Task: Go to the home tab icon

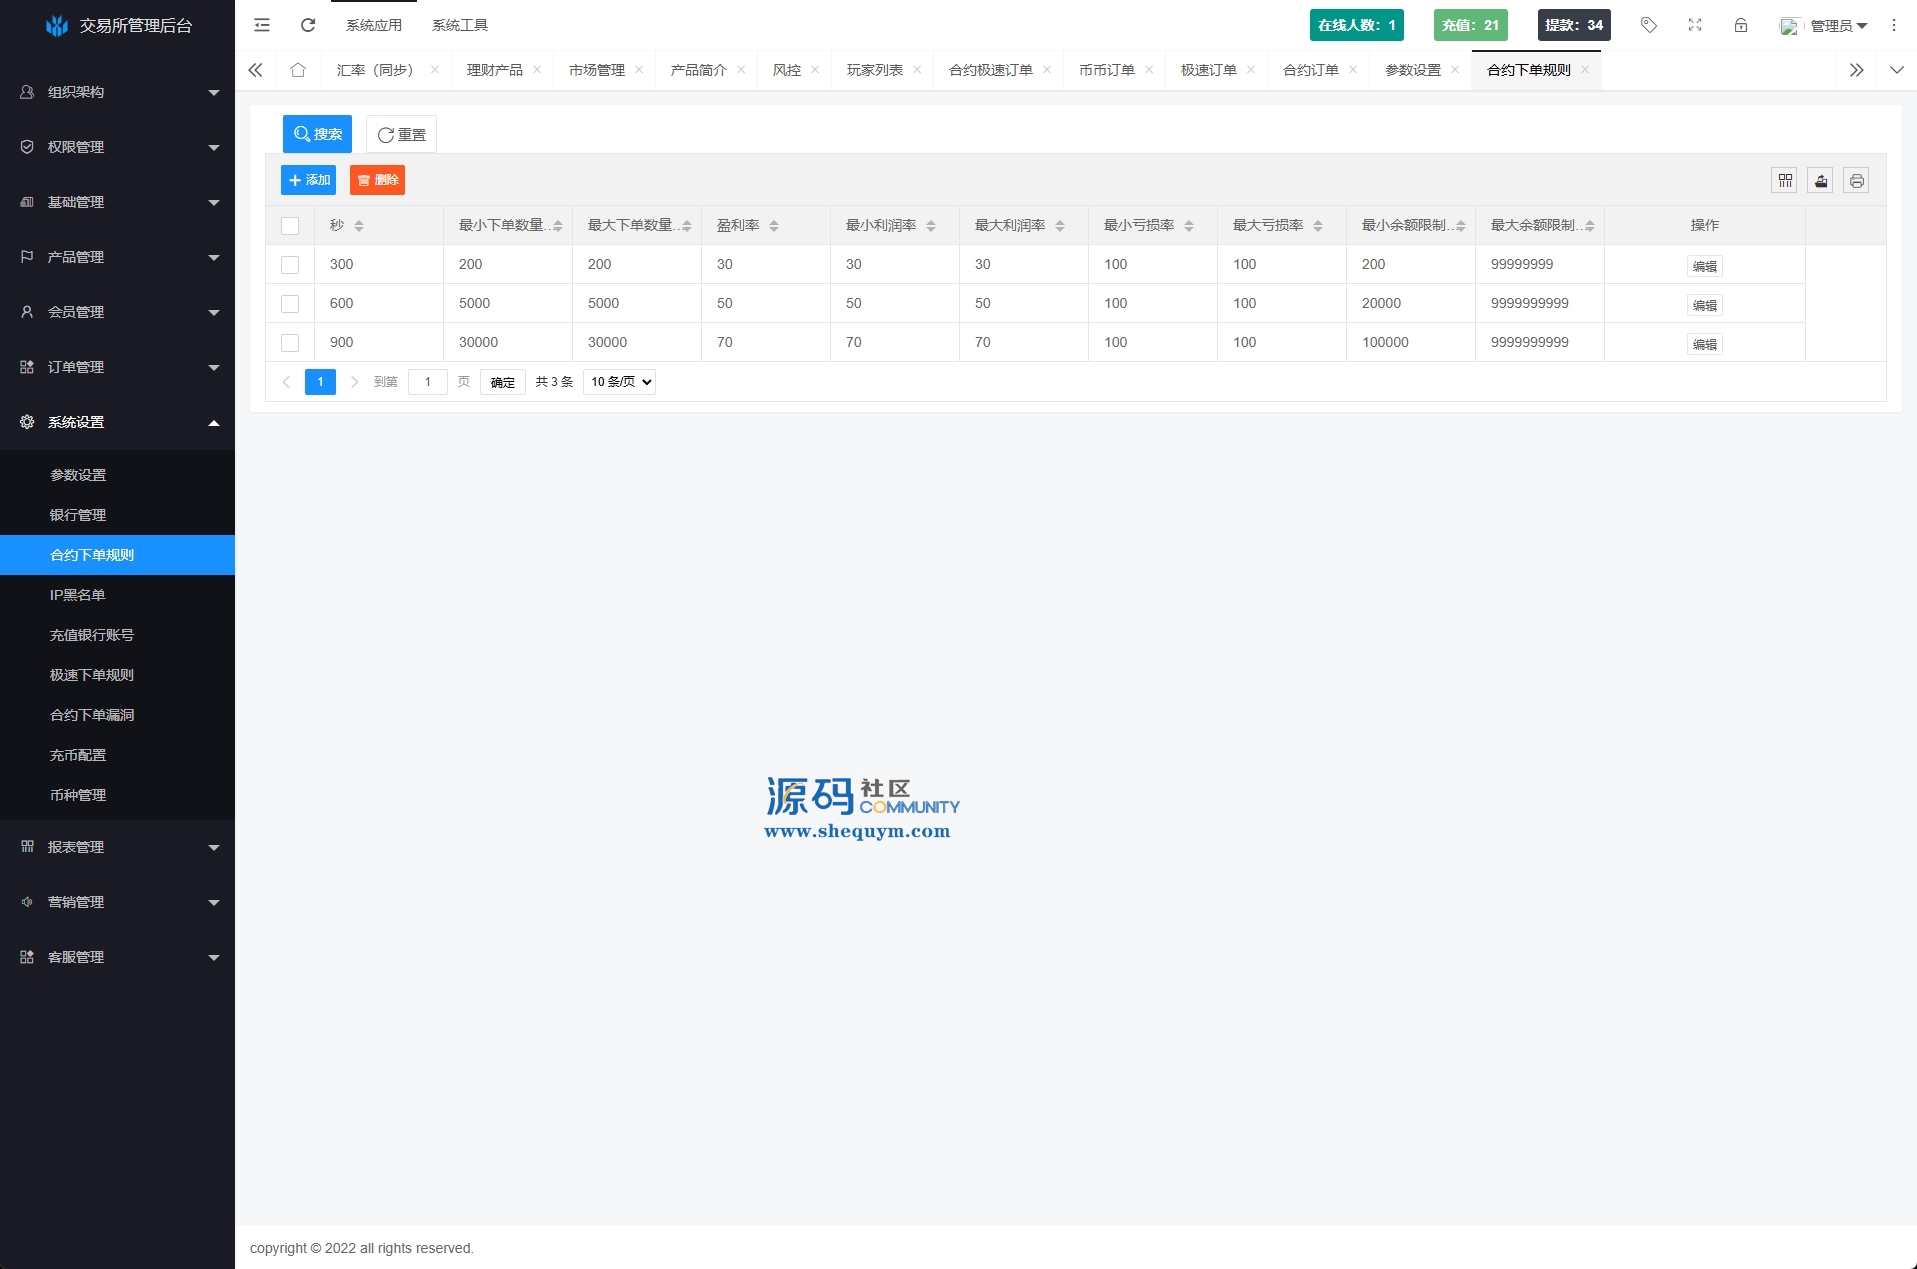Action: [x=298, y=70]
